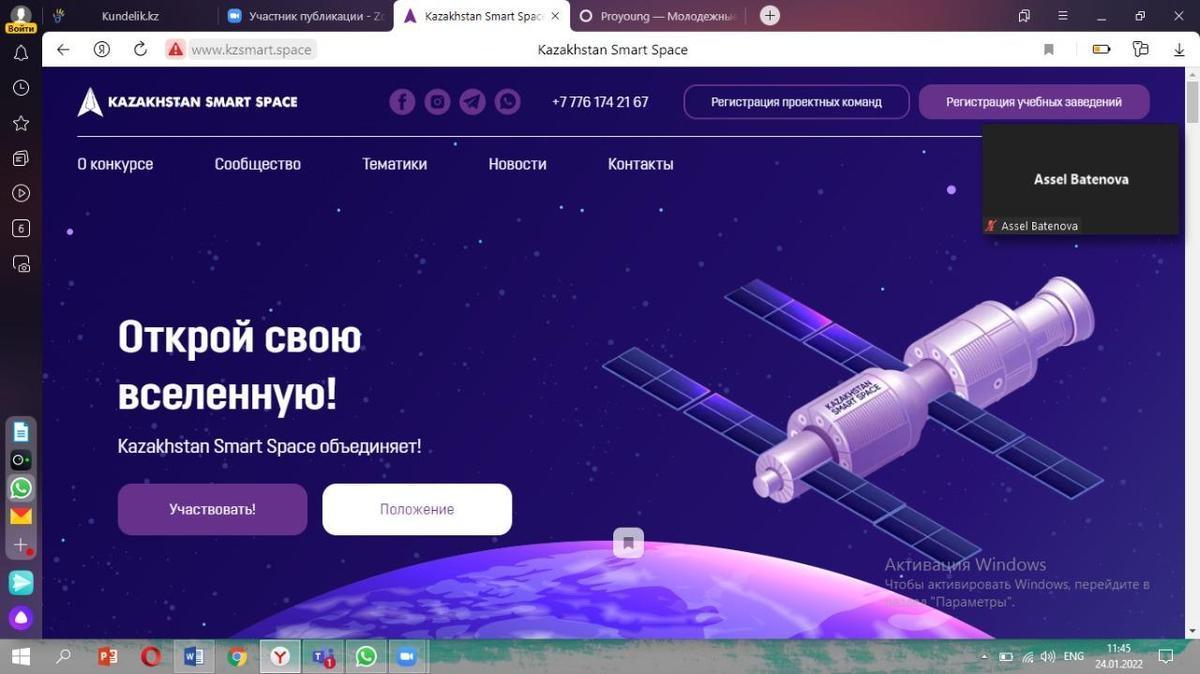Click the Zoom icon in the taskbar
Viewport: 1200px width, 674px height.
(x=406, y=657)
